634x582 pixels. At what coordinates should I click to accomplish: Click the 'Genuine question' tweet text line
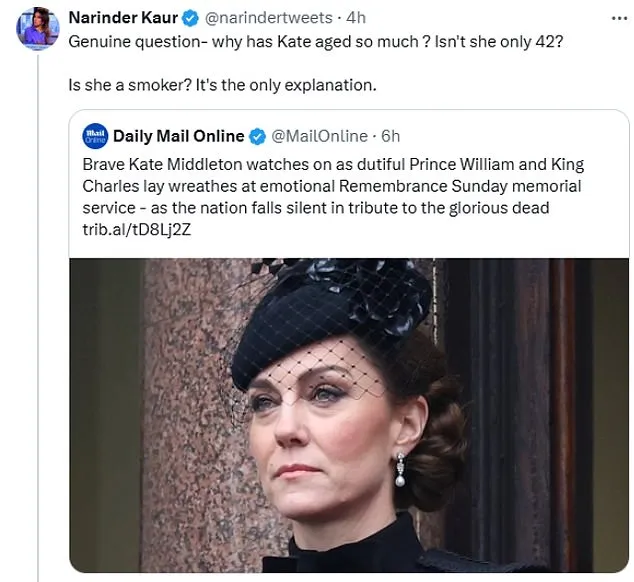pyautogui.click(x=309, y=43)
